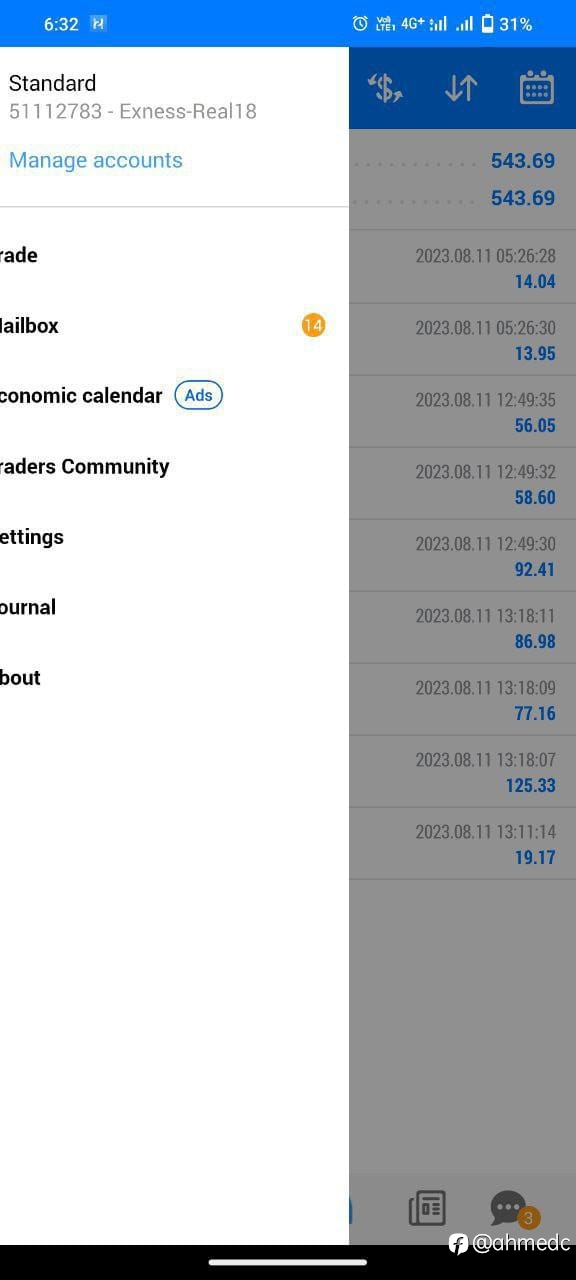This screenshot has width=576, height=1280.
Task: Select the trade row showing 92.41
Action: [462, 556]
